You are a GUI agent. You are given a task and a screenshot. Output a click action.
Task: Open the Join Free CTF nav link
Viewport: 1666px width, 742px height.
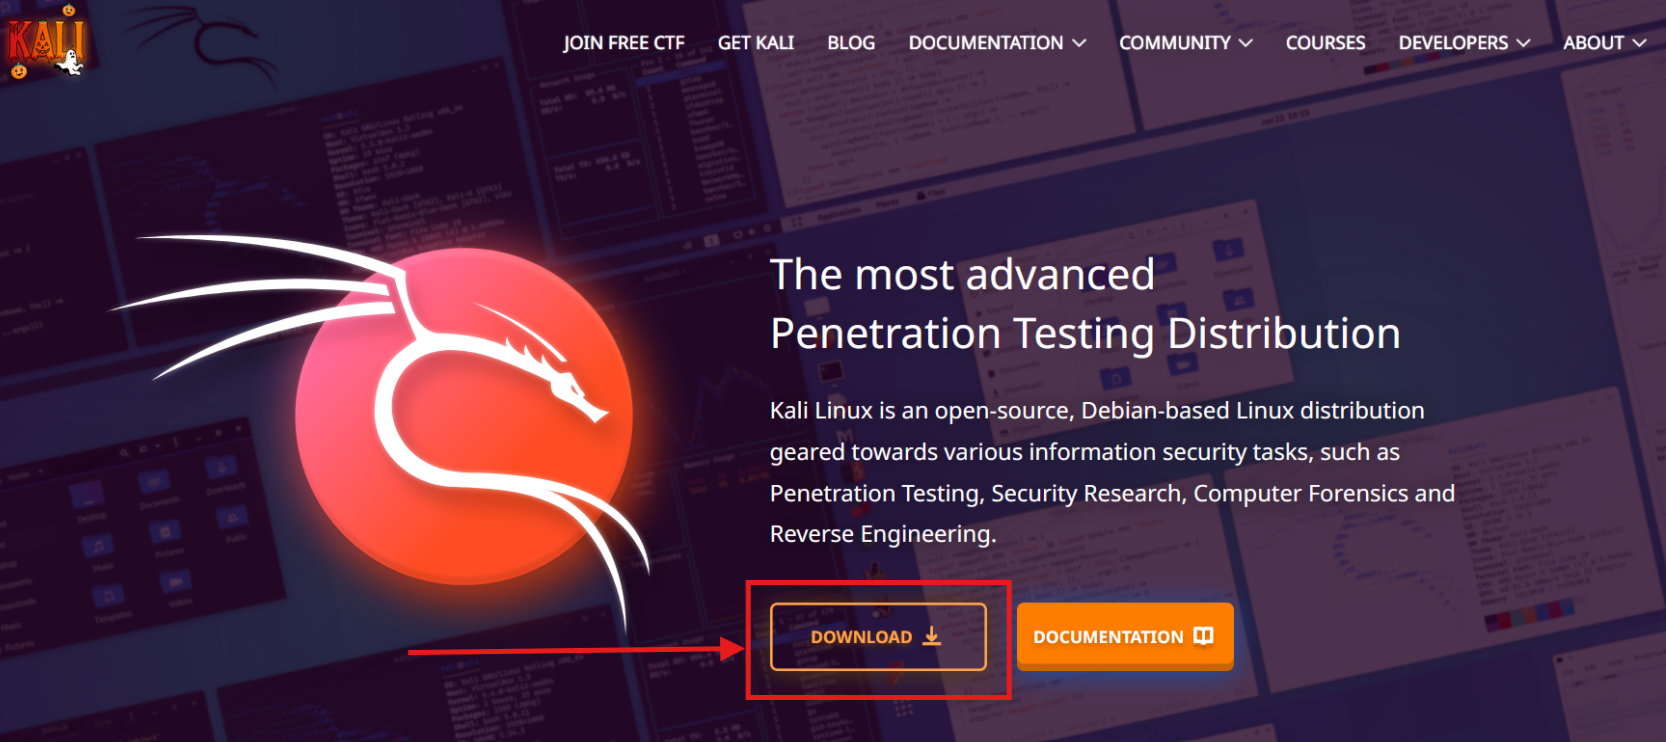tap(623, 43)
